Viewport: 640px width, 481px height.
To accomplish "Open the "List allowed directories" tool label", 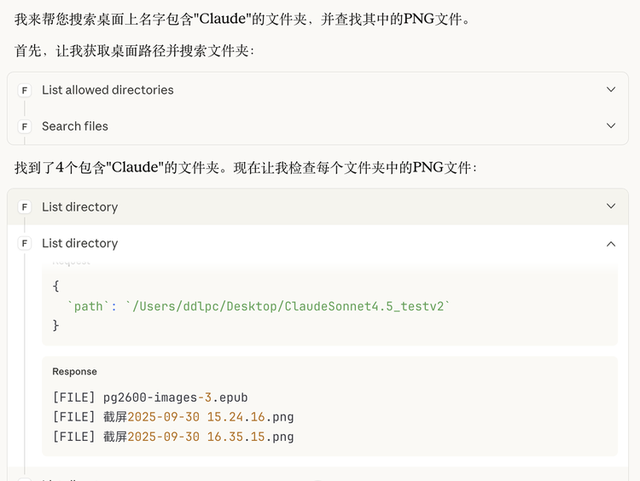I will click(x=108, y=90).
